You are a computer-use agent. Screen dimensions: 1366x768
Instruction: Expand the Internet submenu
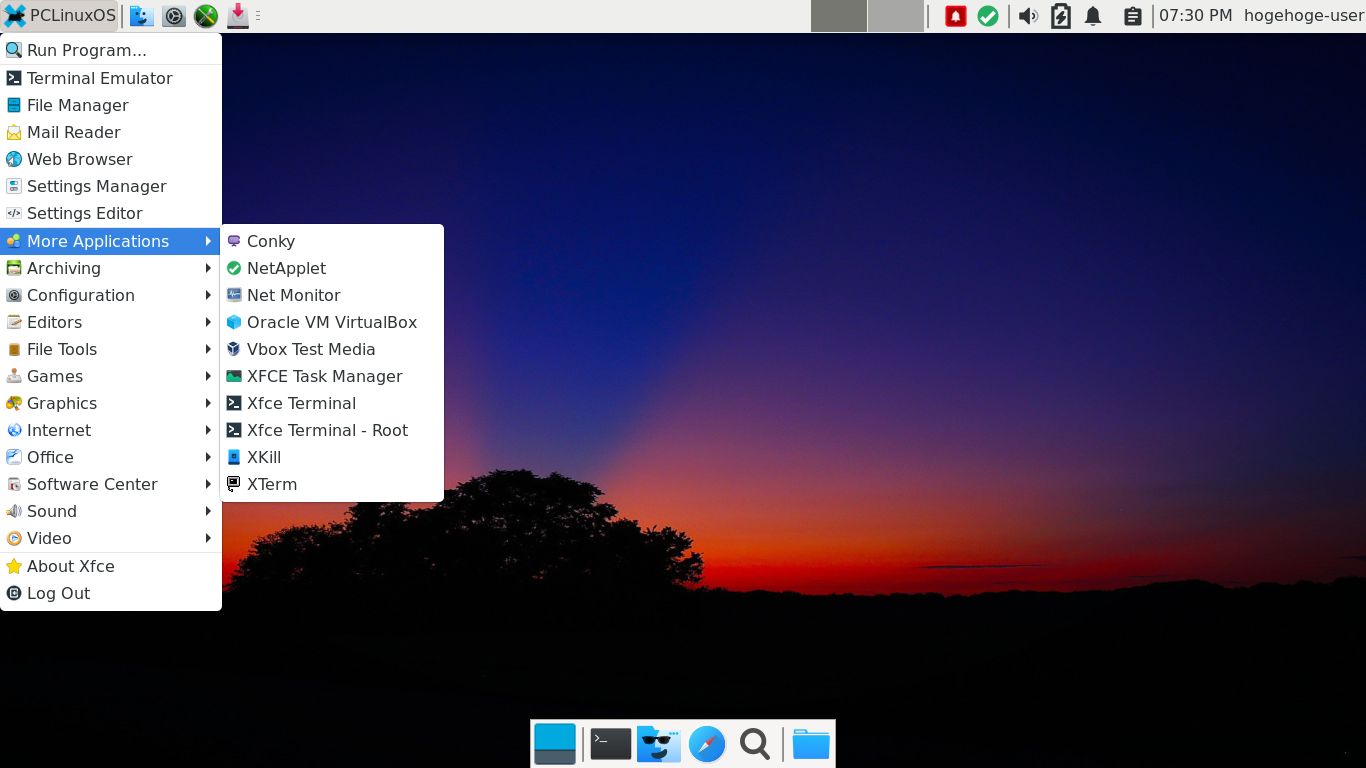[111, 430]
